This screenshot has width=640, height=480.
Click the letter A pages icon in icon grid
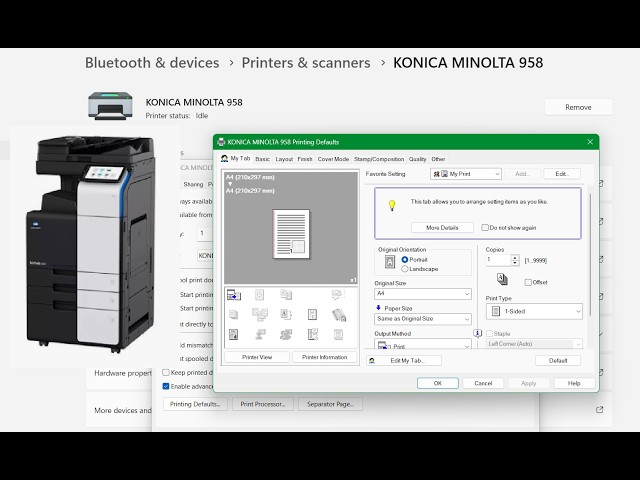286,314
